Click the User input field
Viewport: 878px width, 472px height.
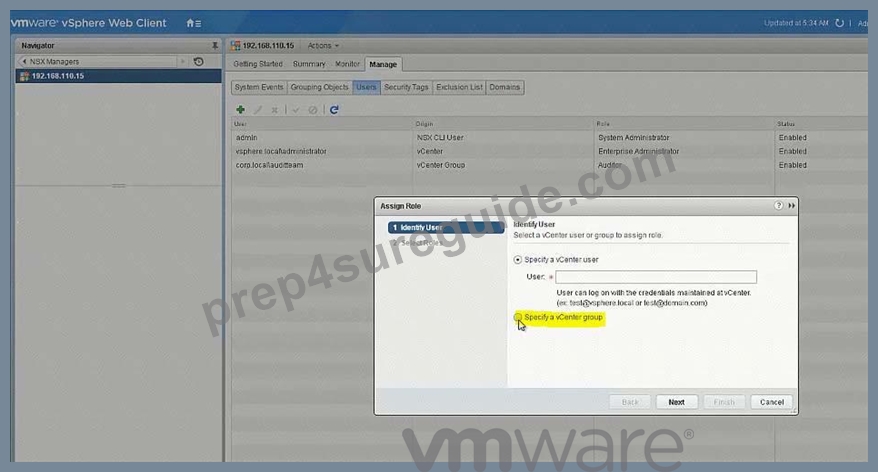[x=656, y=277]
